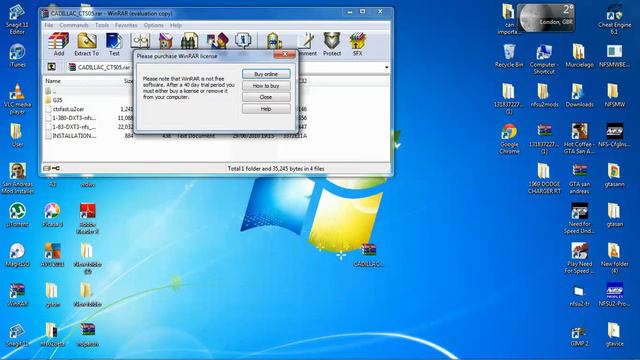Click the Help button in license dialog
Screen dimensions: 640x360
(266, 109)
